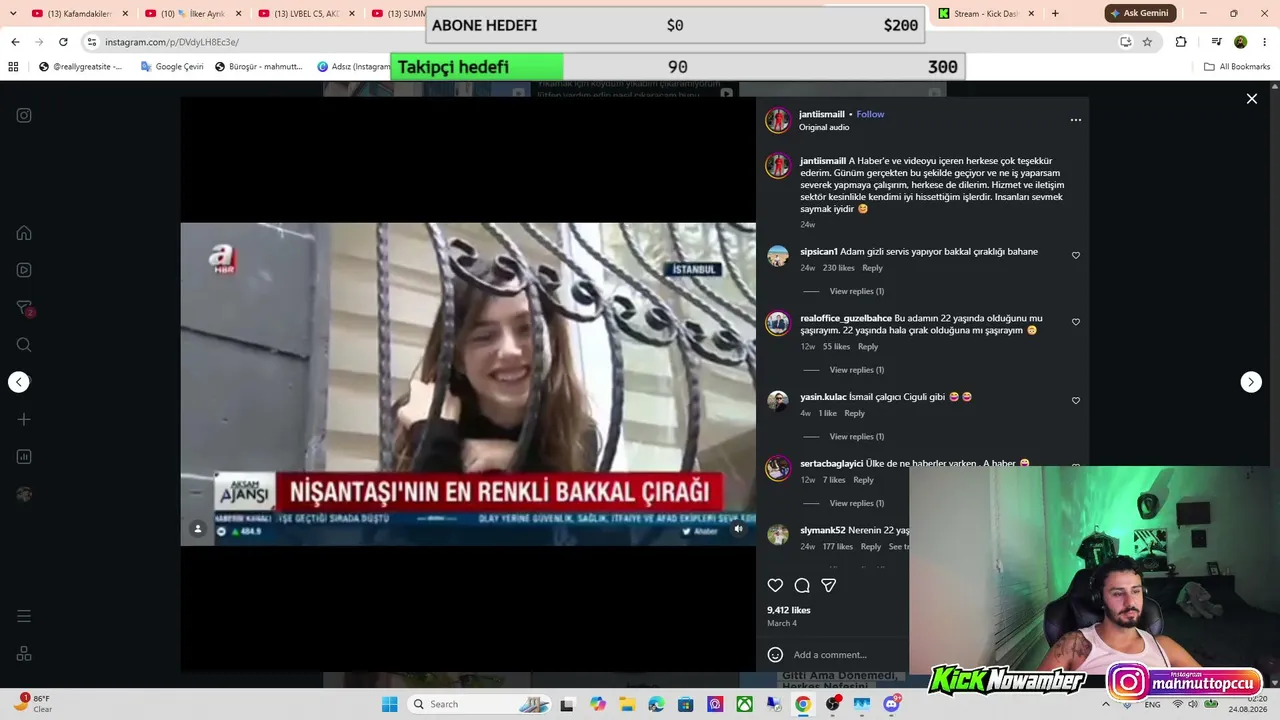The width and height of the screenshot is (1280, 720).
Task: Go to the next post
Action: pos(1251,382)
